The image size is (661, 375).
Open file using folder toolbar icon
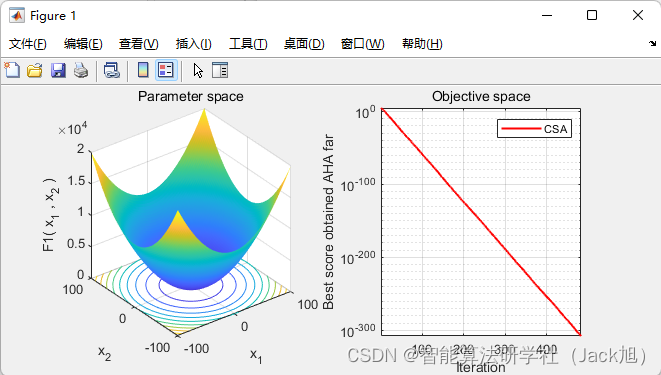point(35,70)
